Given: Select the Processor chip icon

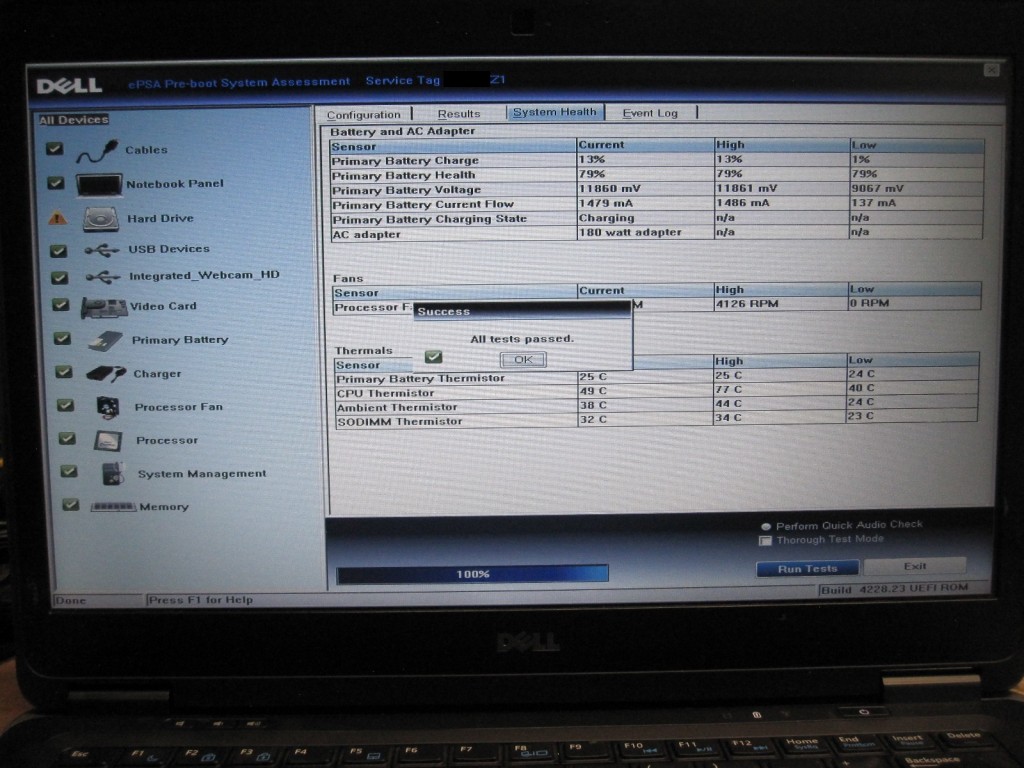Looking at the screenshot, I should point(108,441).
